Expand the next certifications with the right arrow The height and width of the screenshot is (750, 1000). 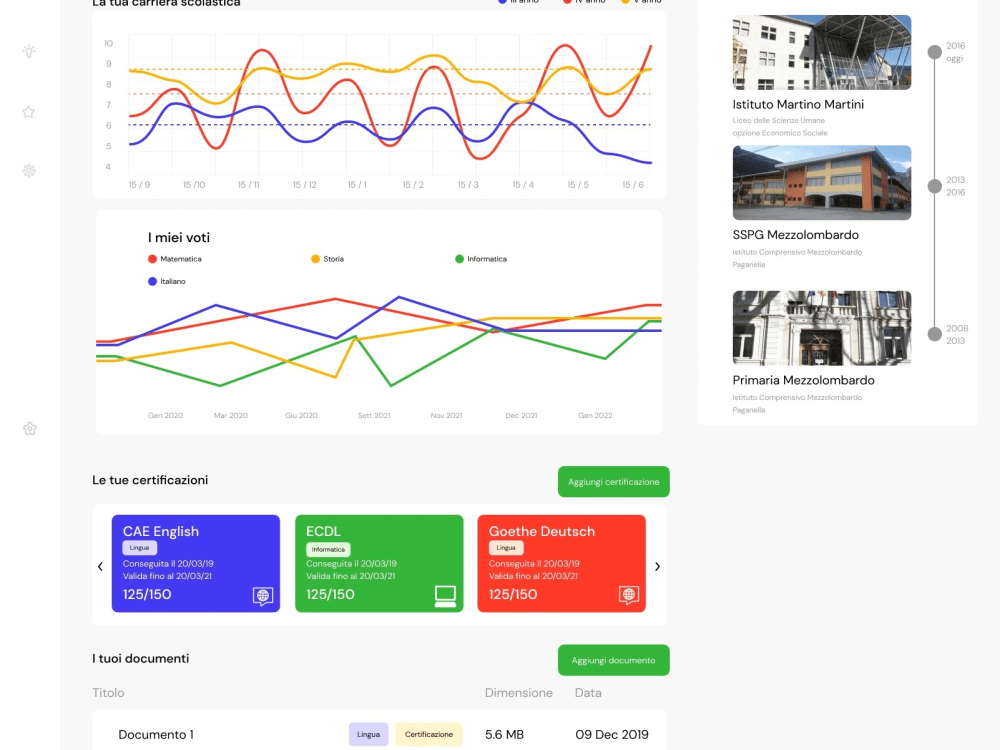point(658,566)
